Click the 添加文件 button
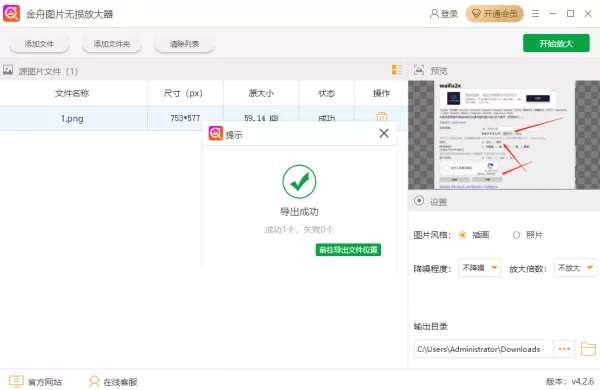600x390 pixels. [39, 44]
